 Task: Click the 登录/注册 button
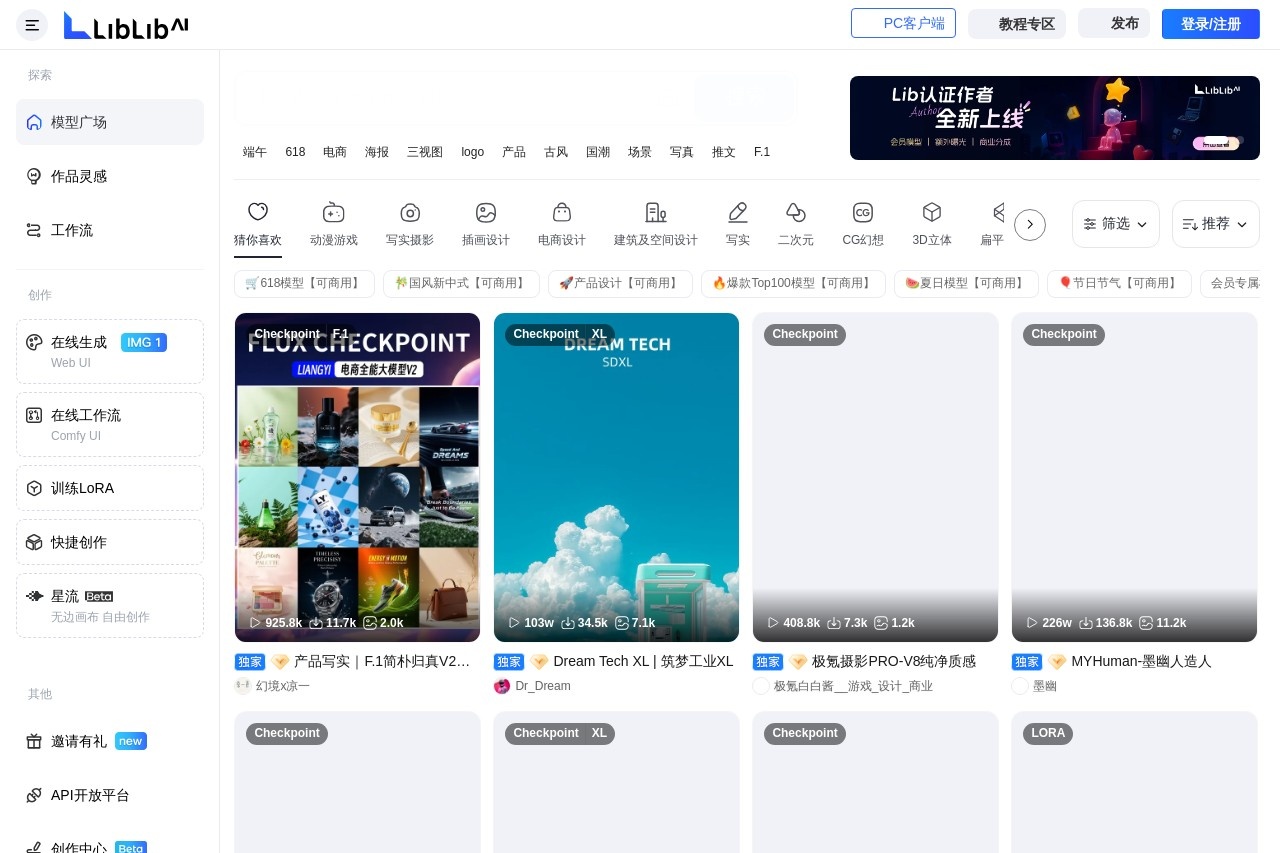click(1210, 24)
